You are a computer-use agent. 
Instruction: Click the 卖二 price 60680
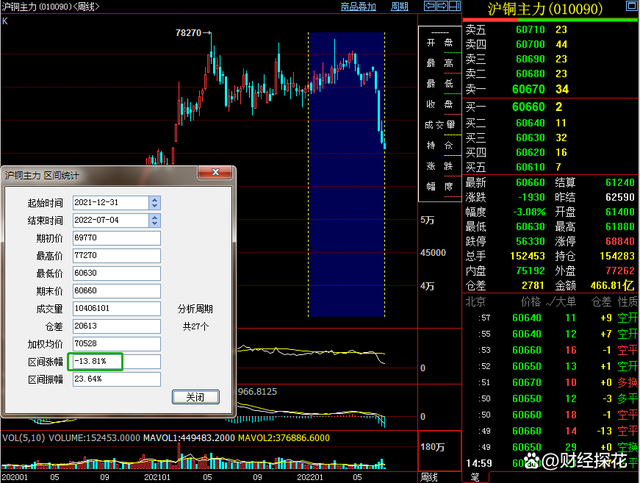point(530,73)
